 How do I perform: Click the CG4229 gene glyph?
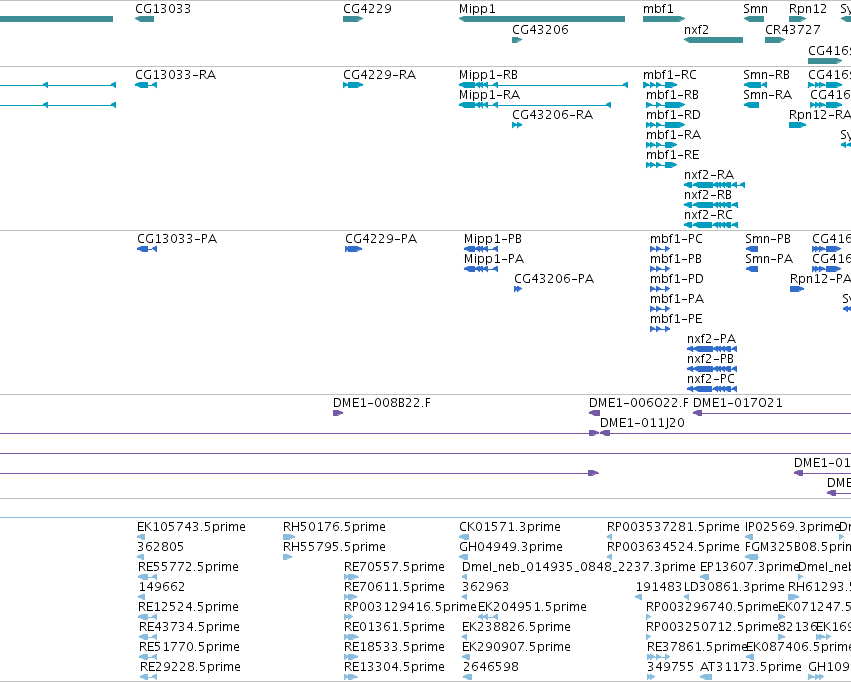pos(353,19)
